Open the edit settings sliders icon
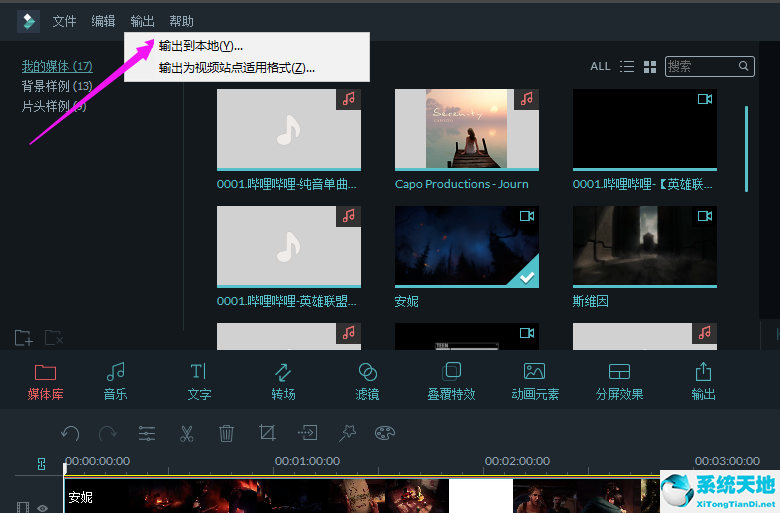The width and height of the screenshot is (780, 513). 147,433
